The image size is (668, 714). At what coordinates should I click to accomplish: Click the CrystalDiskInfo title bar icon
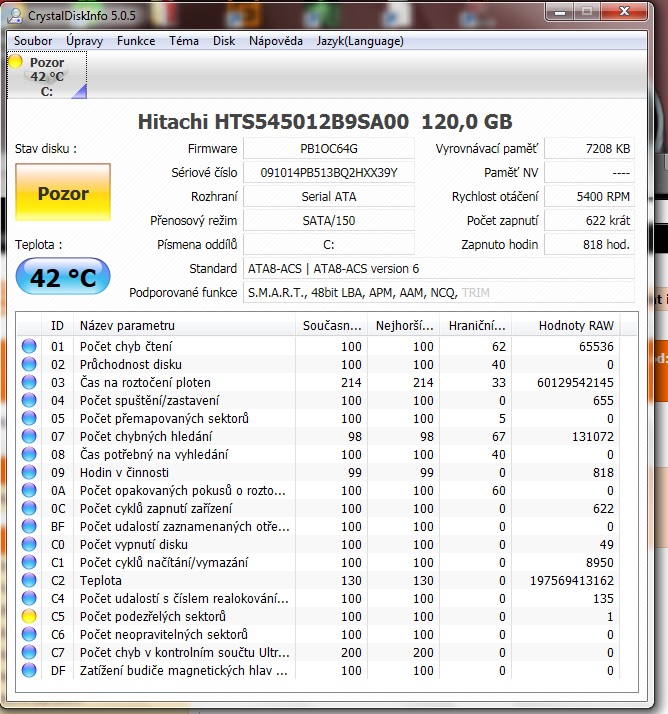15,15
